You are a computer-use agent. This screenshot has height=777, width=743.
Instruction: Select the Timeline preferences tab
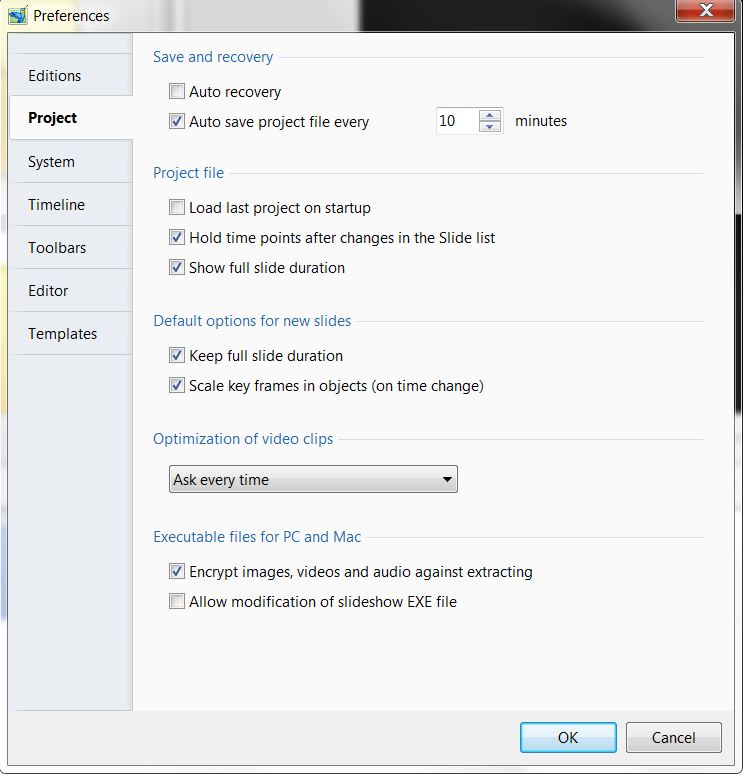[x=57, y=205]
